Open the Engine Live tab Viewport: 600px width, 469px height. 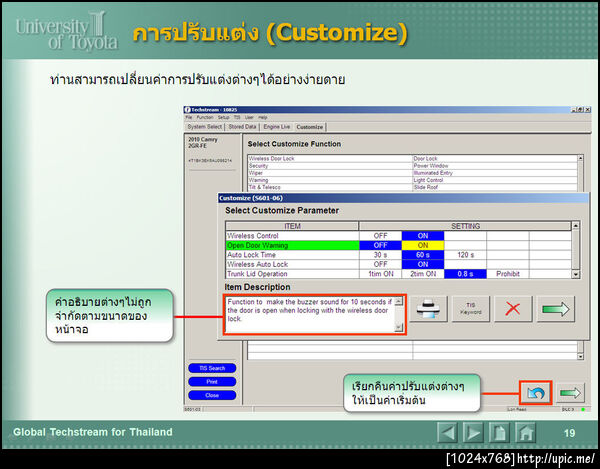coord(277,127)
